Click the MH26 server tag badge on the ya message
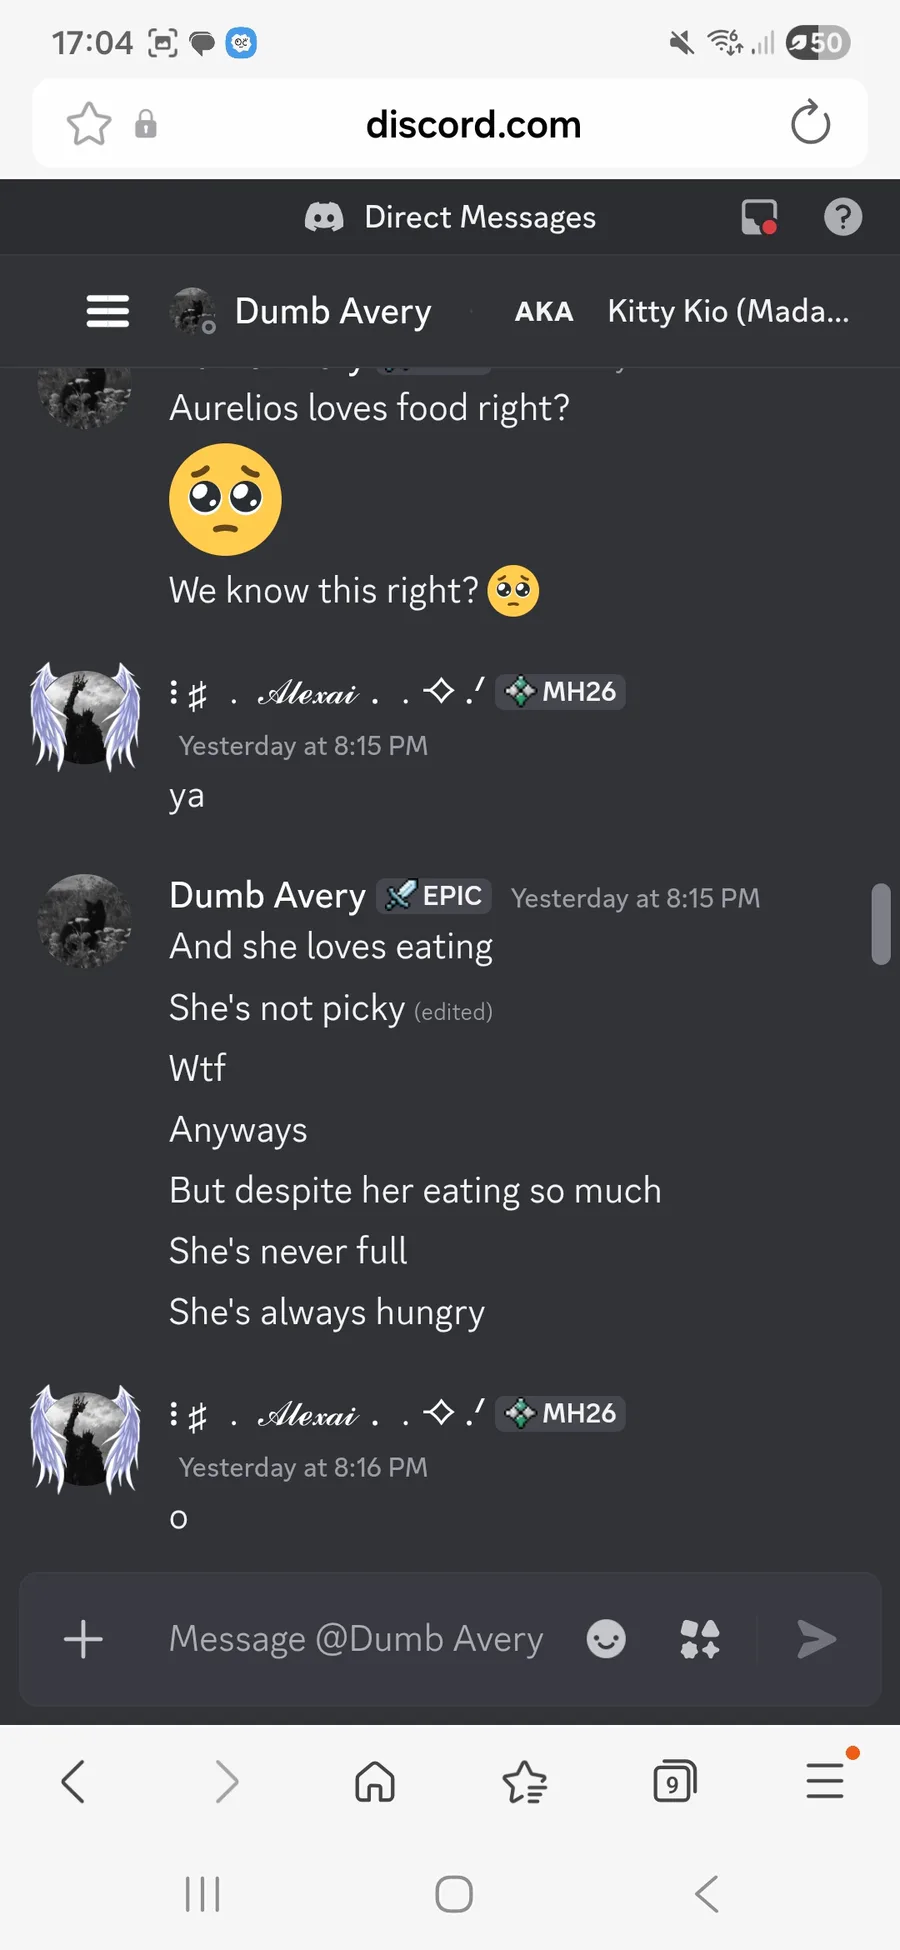 click(561, 691)
